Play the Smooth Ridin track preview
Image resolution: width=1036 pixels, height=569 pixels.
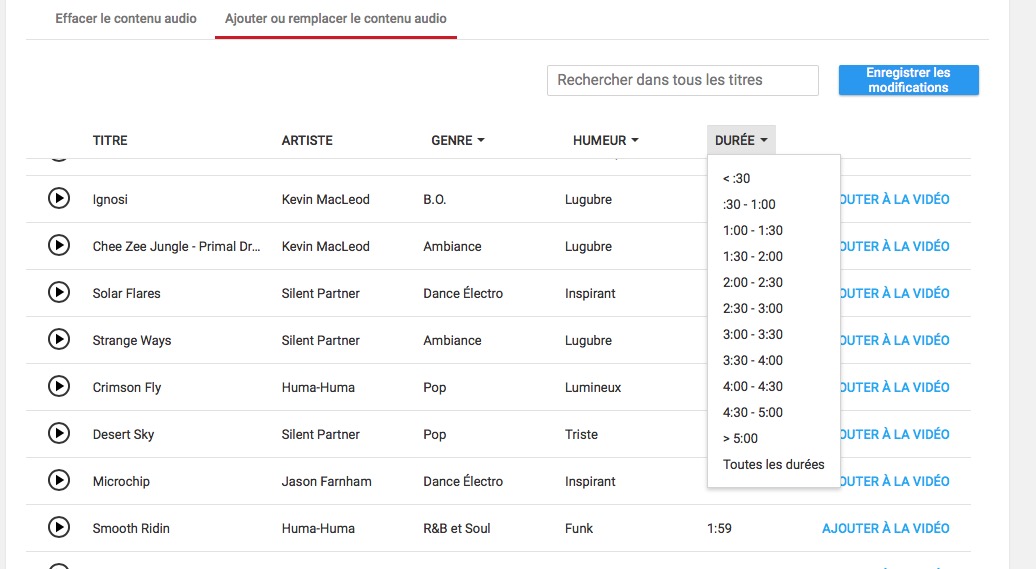59,527
